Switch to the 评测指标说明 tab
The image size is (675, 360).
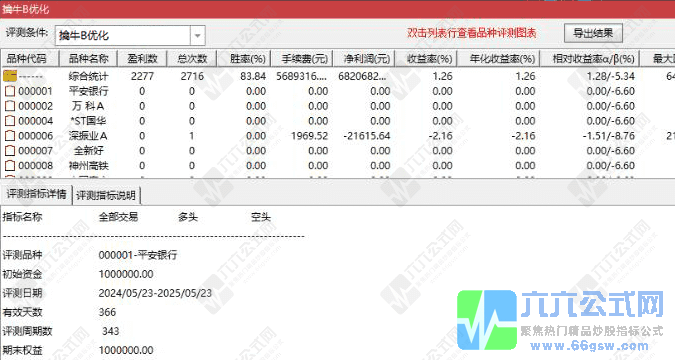click(x=106, y=196)
